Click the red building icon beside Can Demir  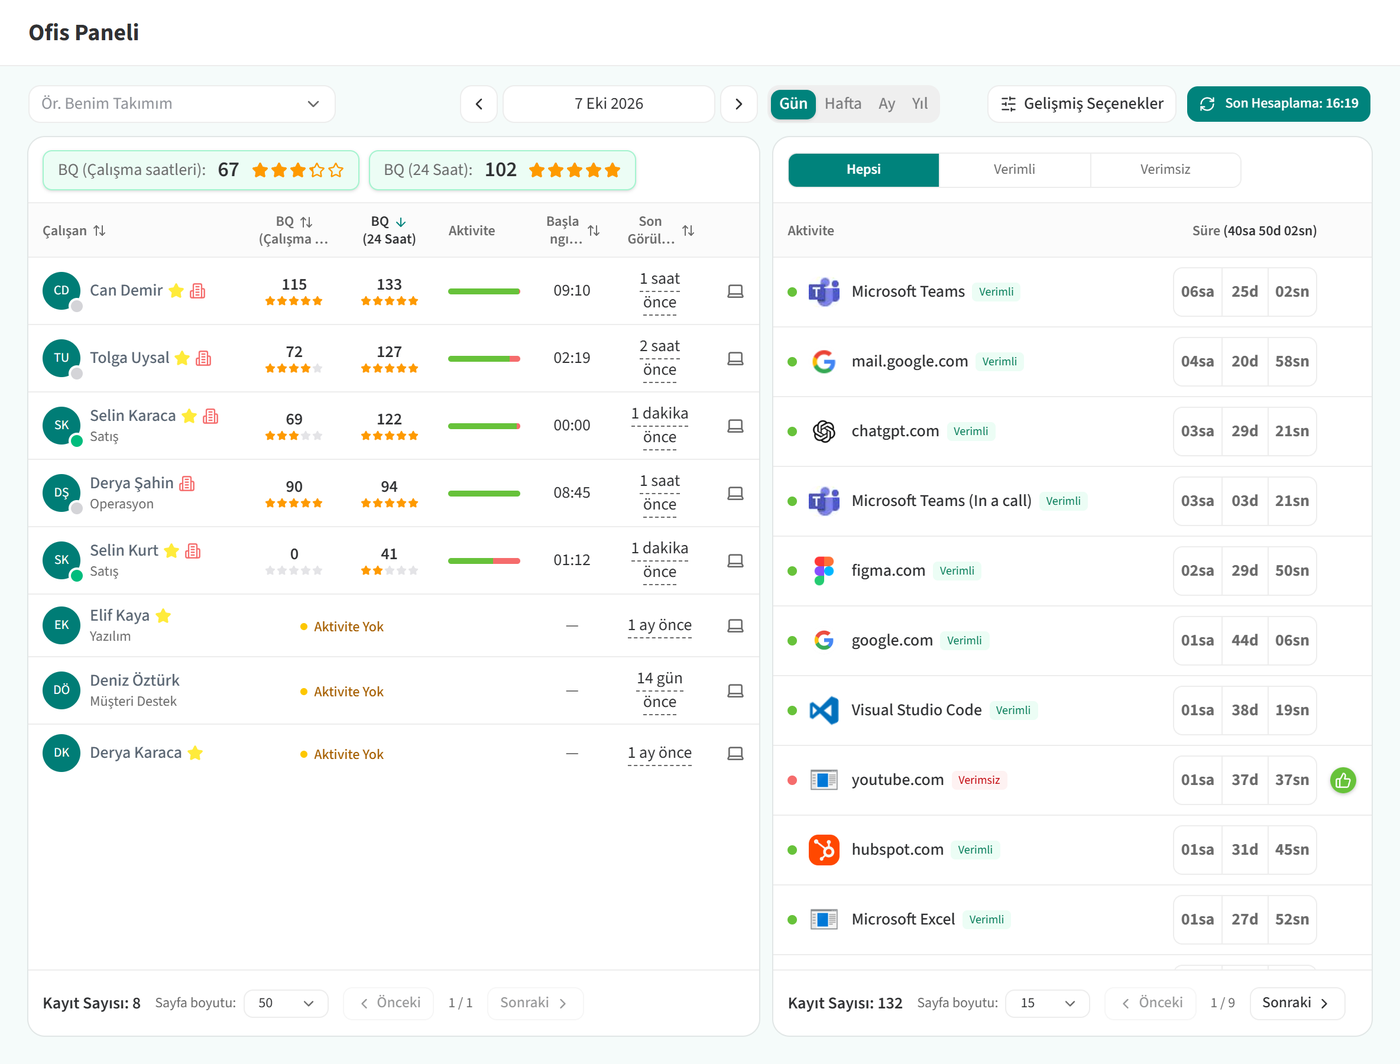198,291
